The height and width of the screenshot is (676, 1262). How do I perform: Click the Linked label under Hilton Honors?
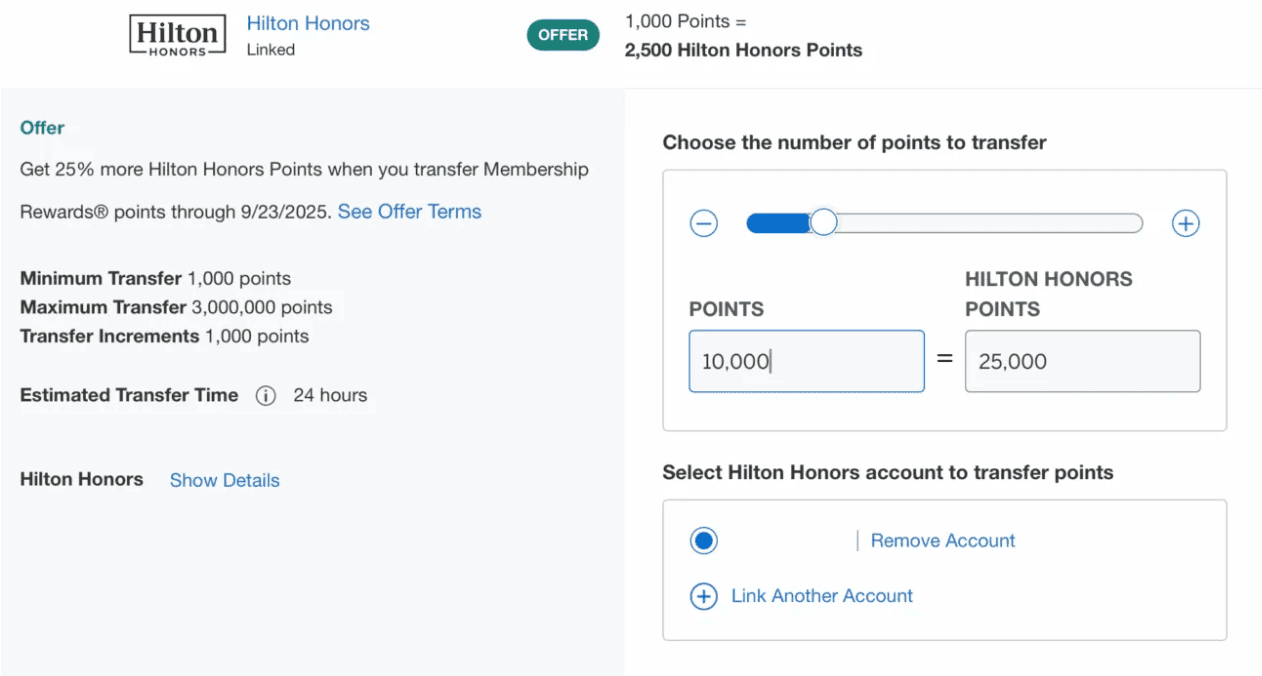270,49
